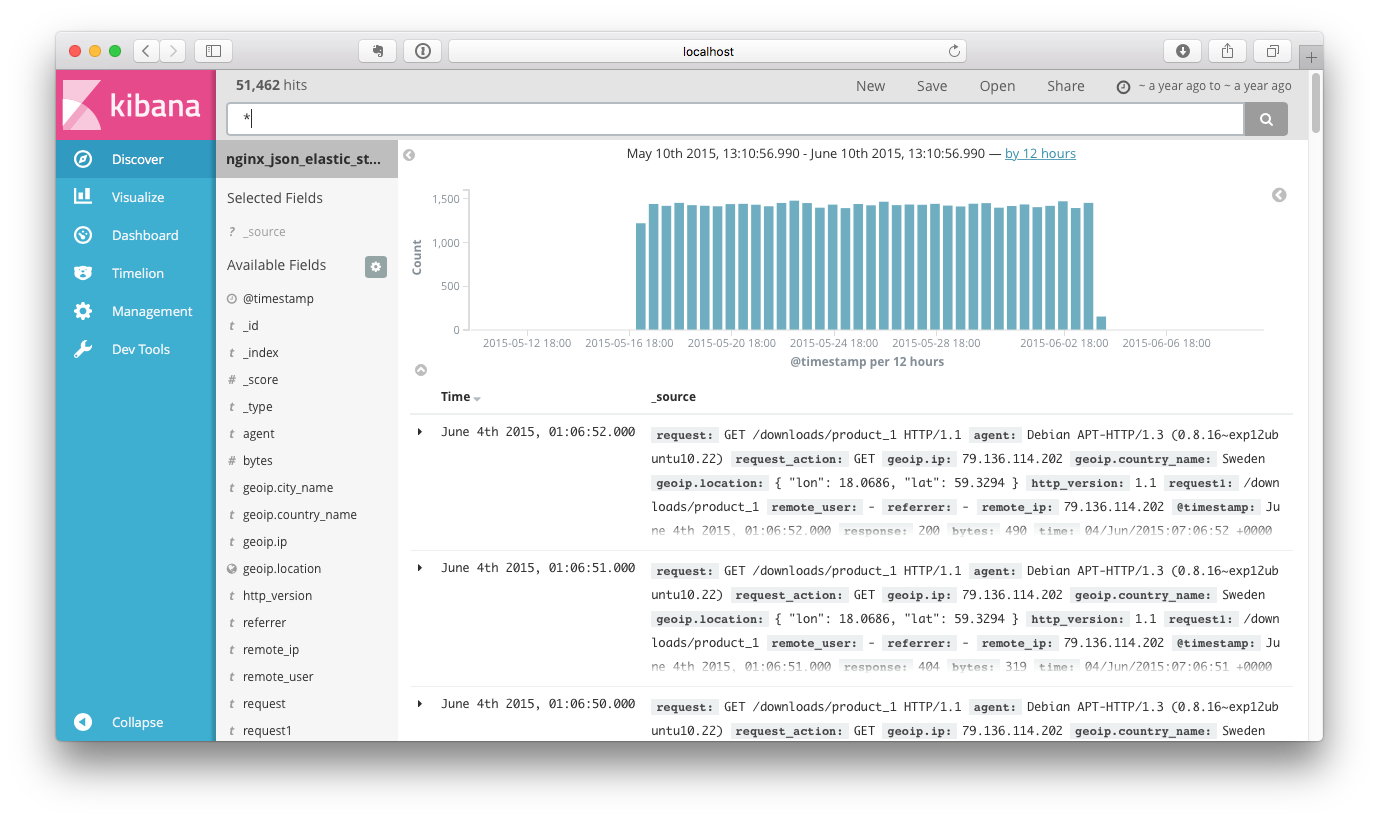This screenshot has height=821, width=1379.
Task: Click the Safari share icon
Action: pos(1227,51)
